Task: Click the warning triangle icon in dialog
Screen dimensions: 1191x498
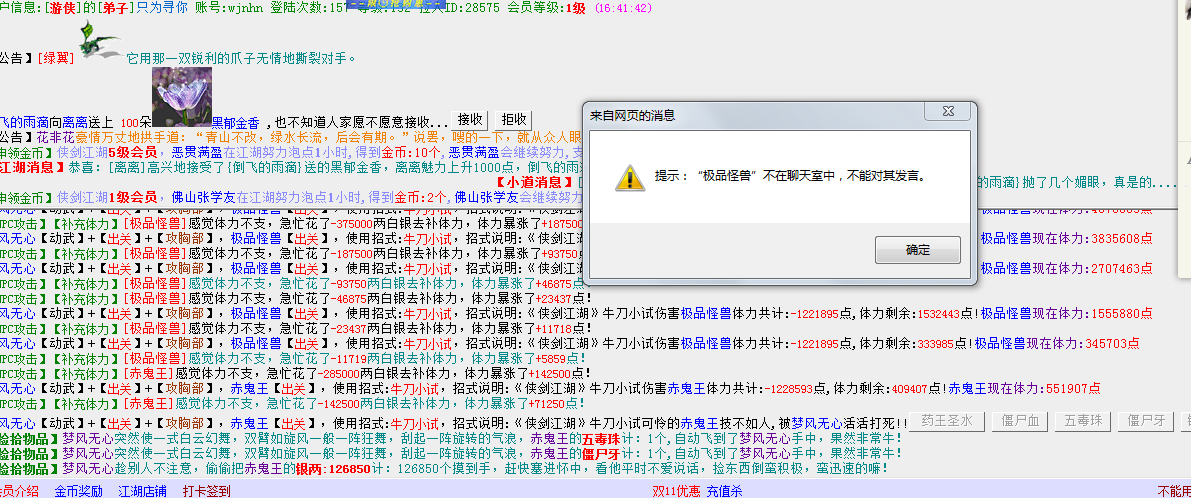Action: click(630, 177)
